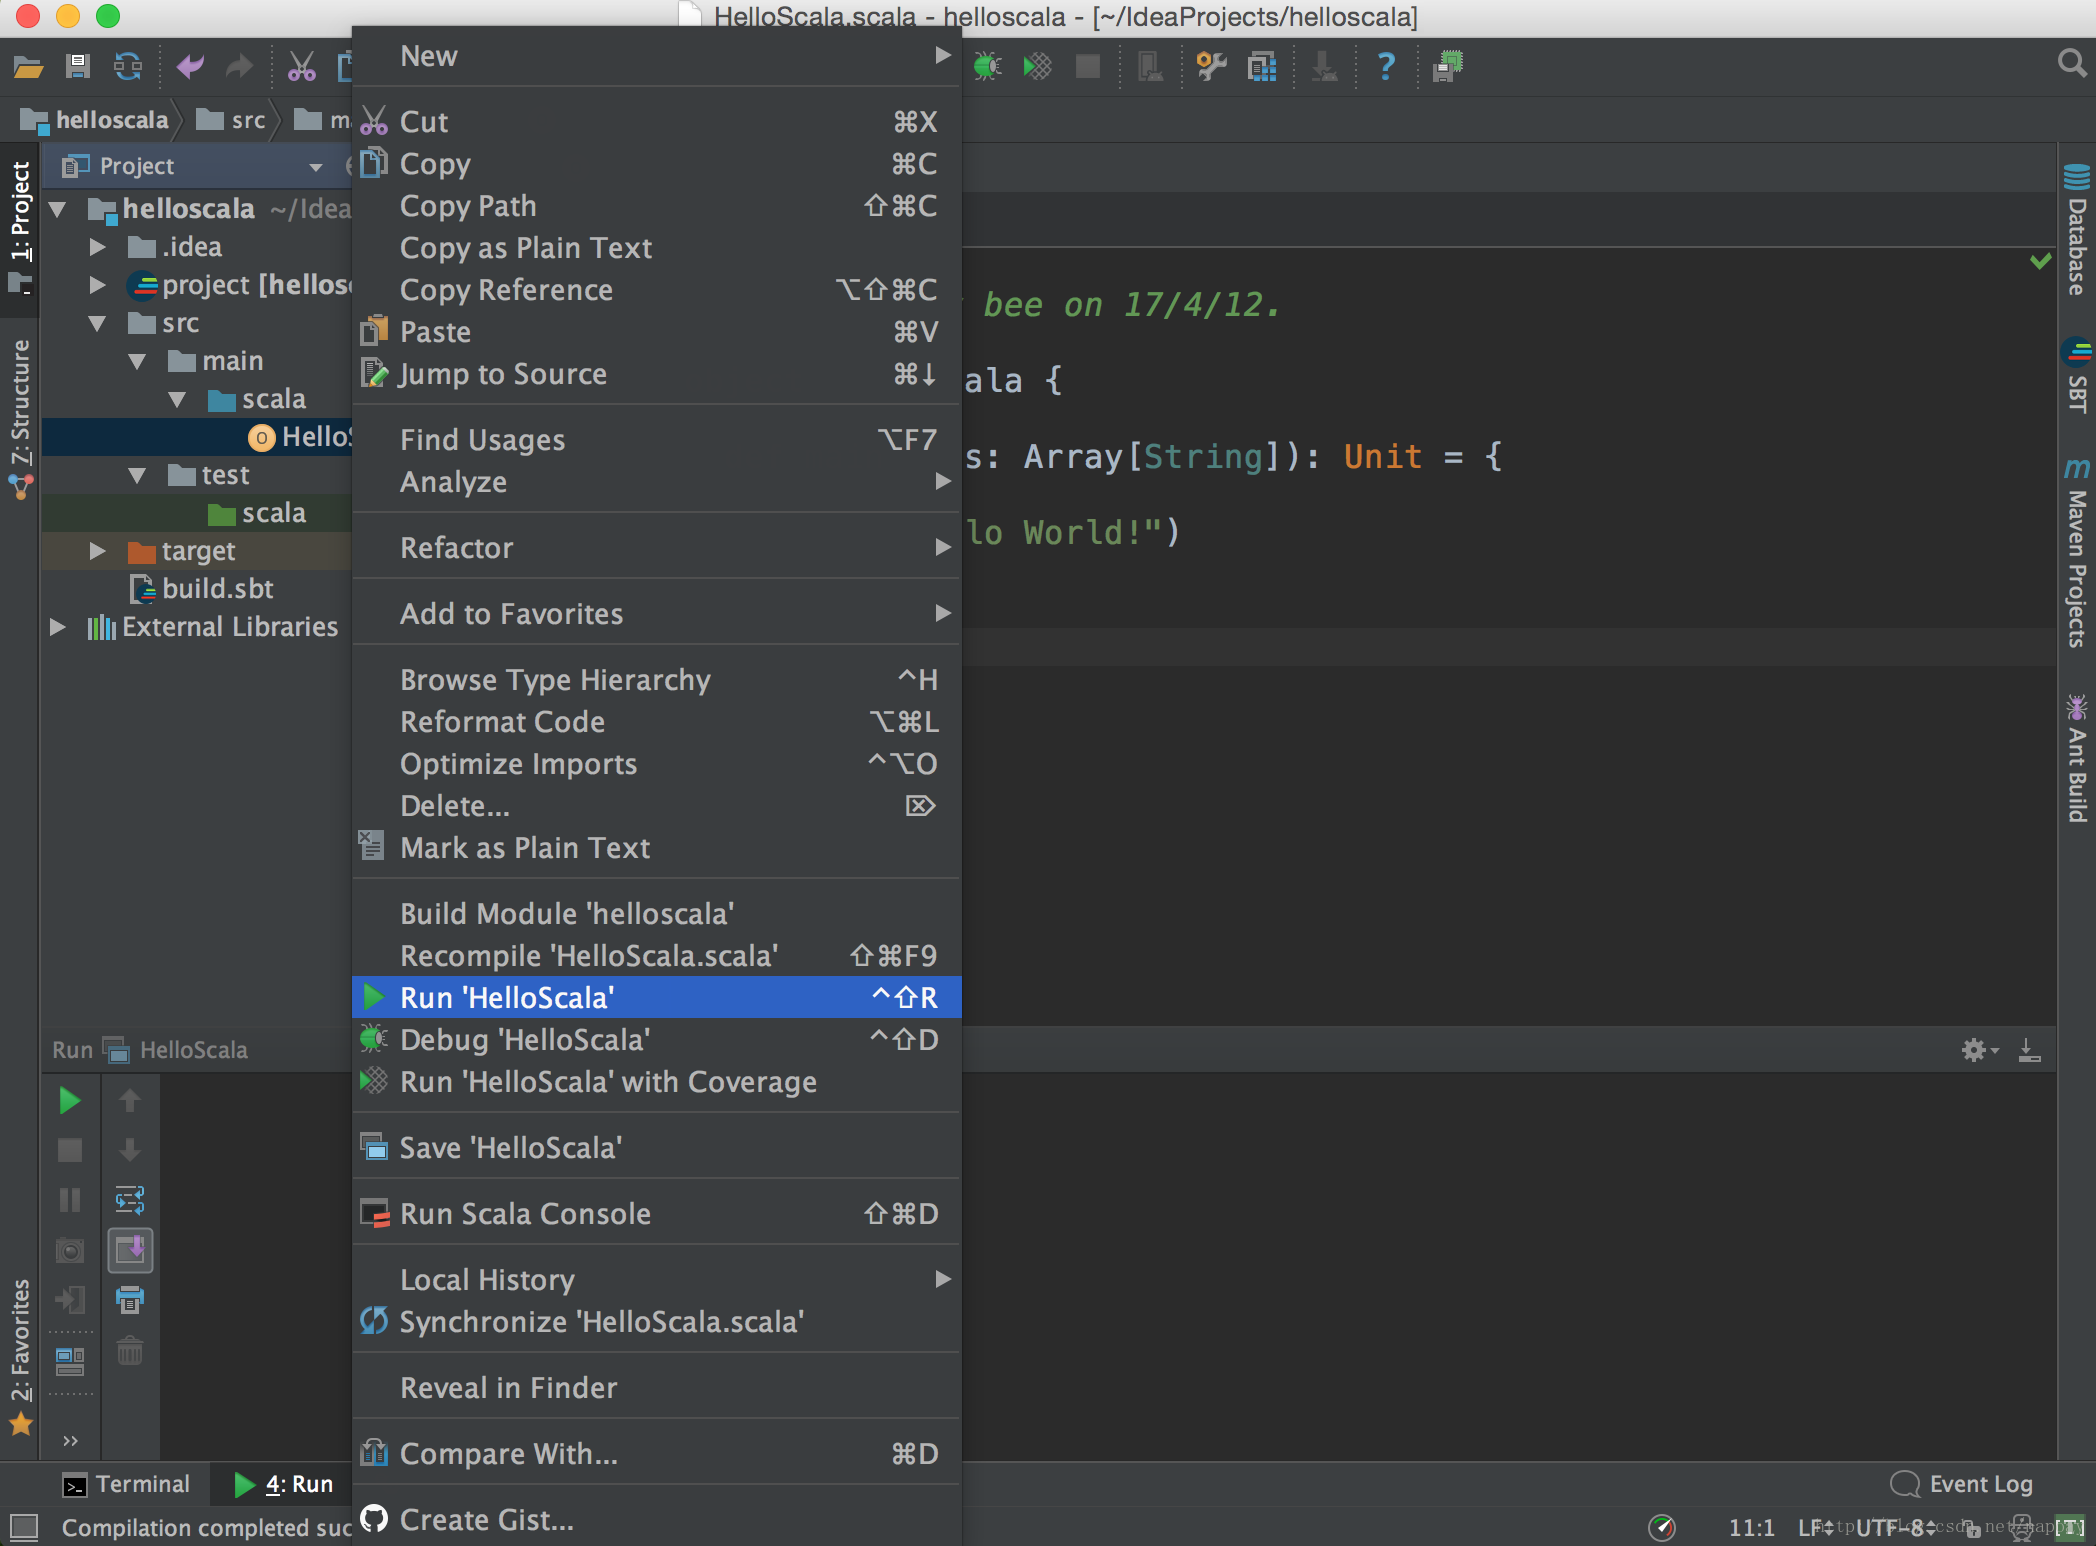Expand the project [helloscala] folder
This screenshot has width=2096, height=1546.
pyautogui.click(x=97, y=285)
